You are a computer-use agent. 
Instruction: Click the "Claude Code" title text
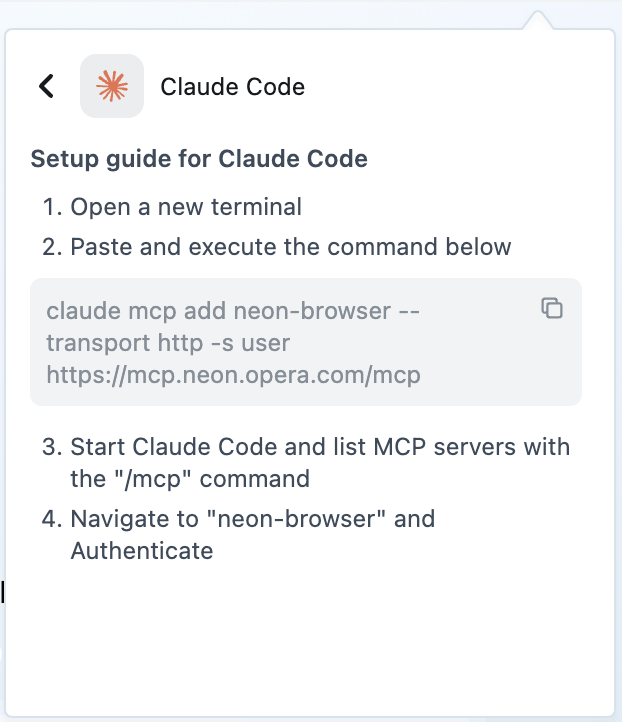(232, 87)
